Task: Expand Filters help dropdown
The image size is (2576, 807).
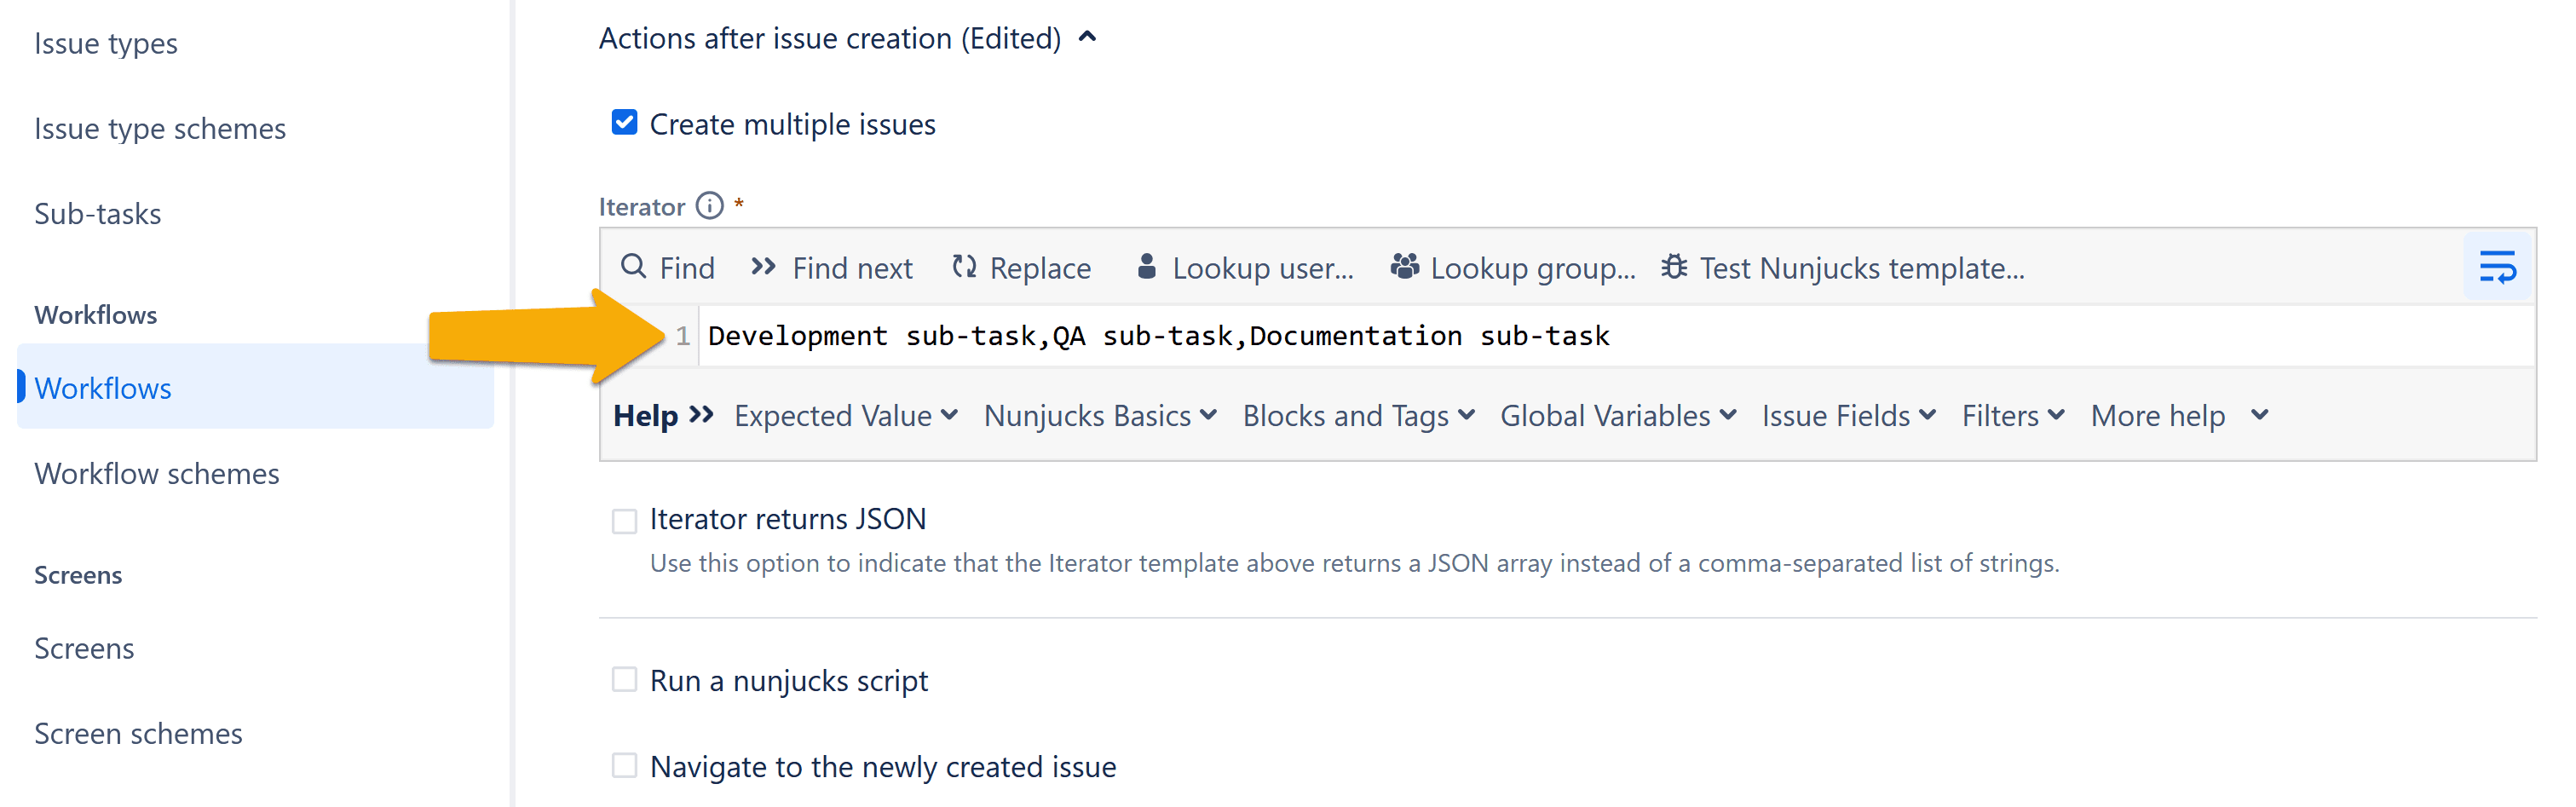Action: (x=2012, y=415)
